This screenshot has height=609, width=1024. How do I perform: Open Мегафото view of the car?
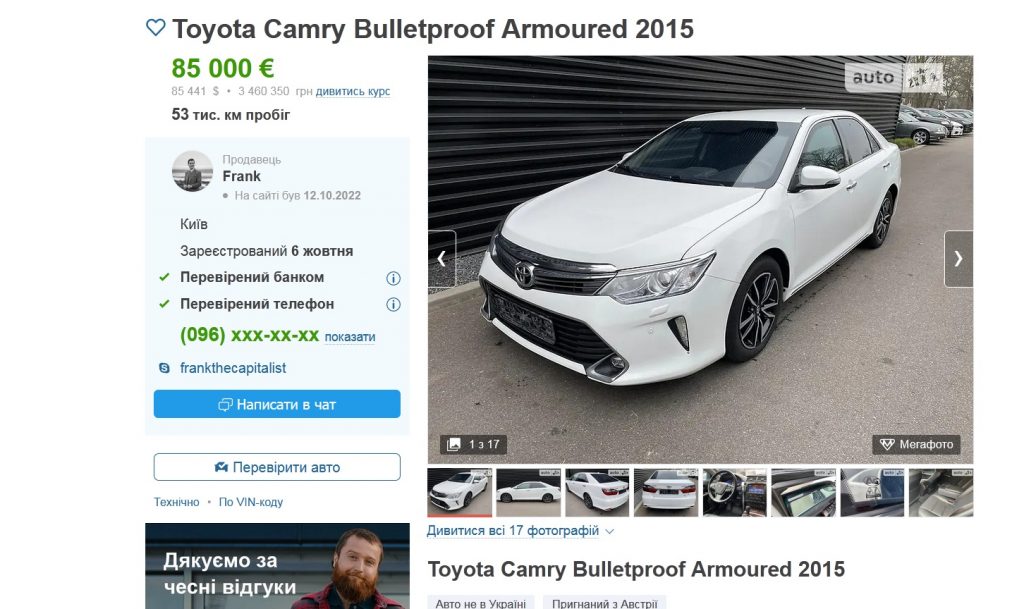click(x=916, y=445)
